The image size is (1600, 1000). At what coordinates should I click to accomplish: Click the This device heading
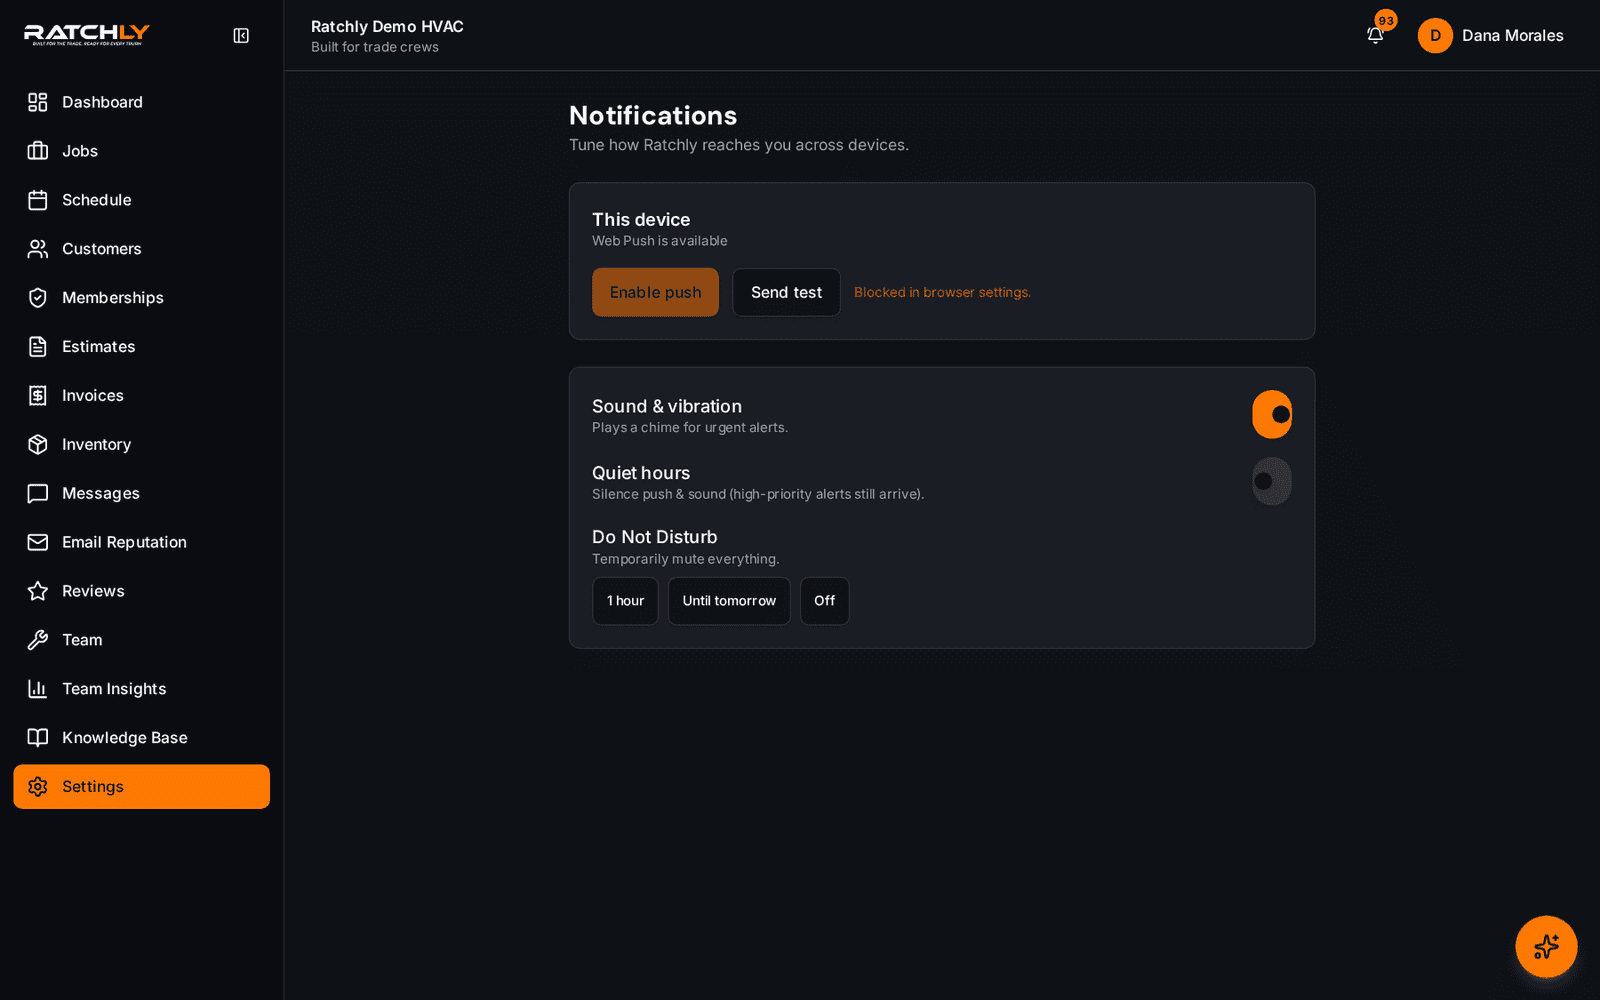click(641, 220)
